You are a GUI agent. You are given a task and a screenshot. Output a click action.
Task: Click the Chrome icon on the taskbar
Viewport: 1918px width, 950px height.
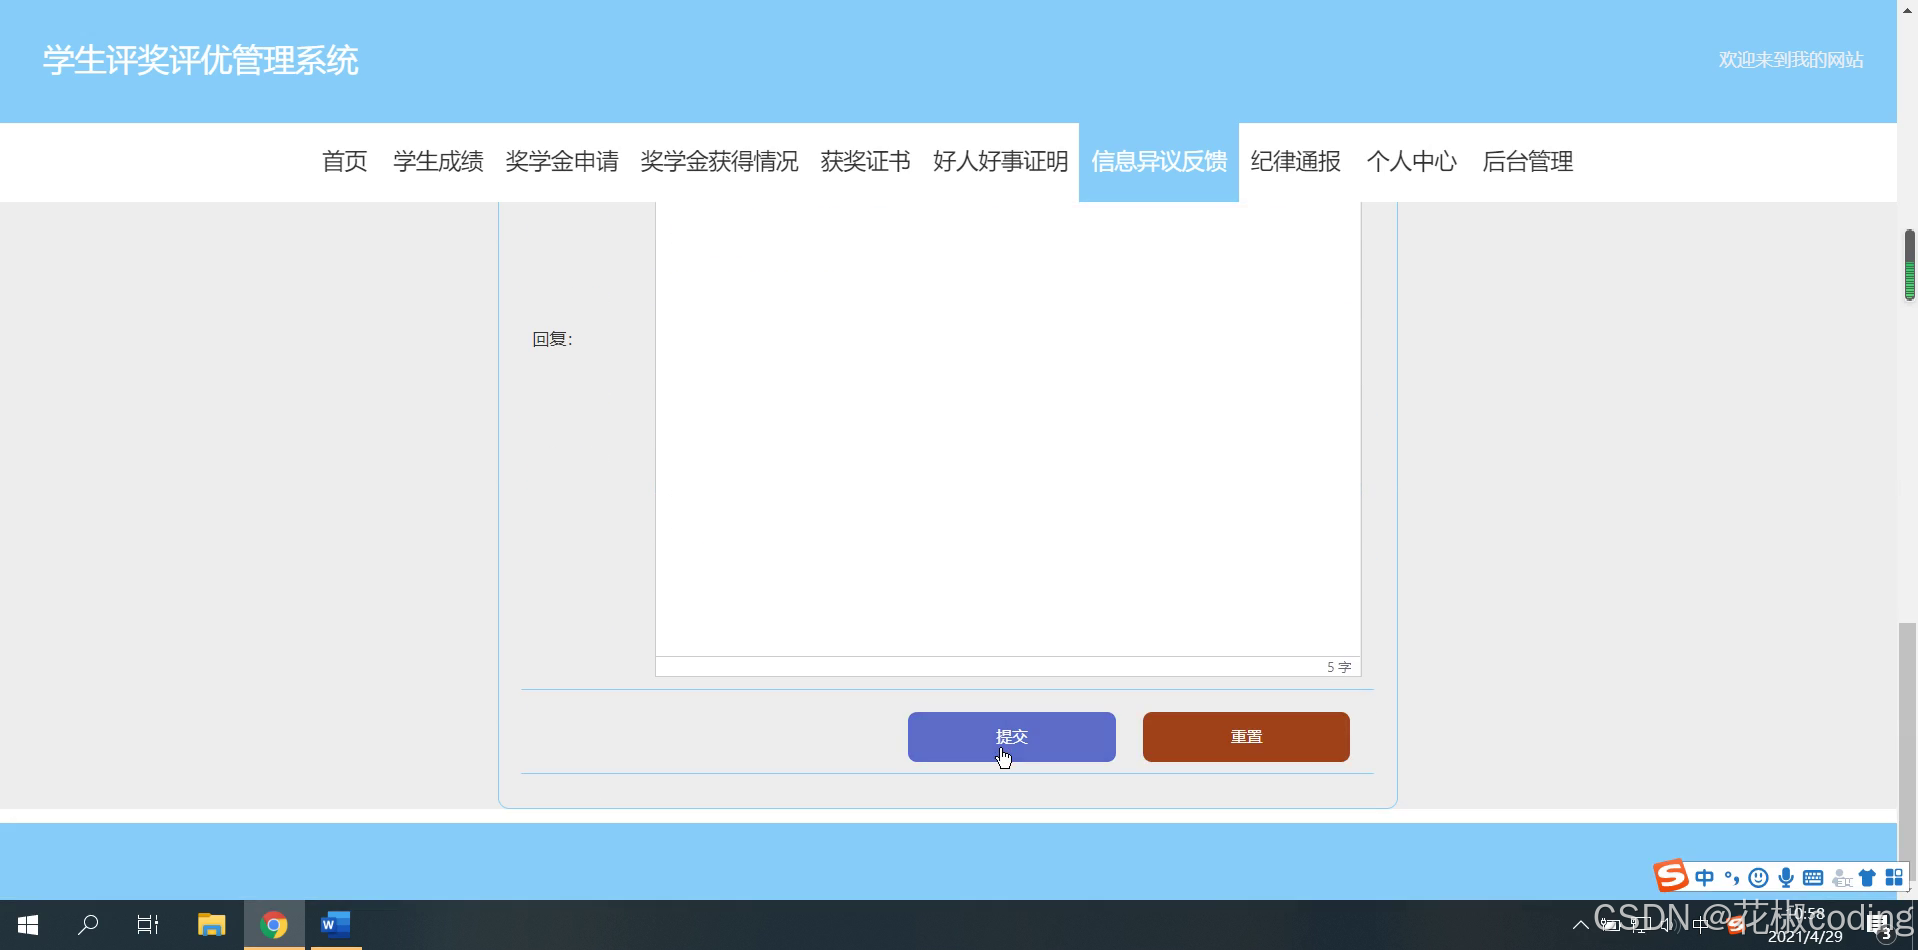(274, 924)
